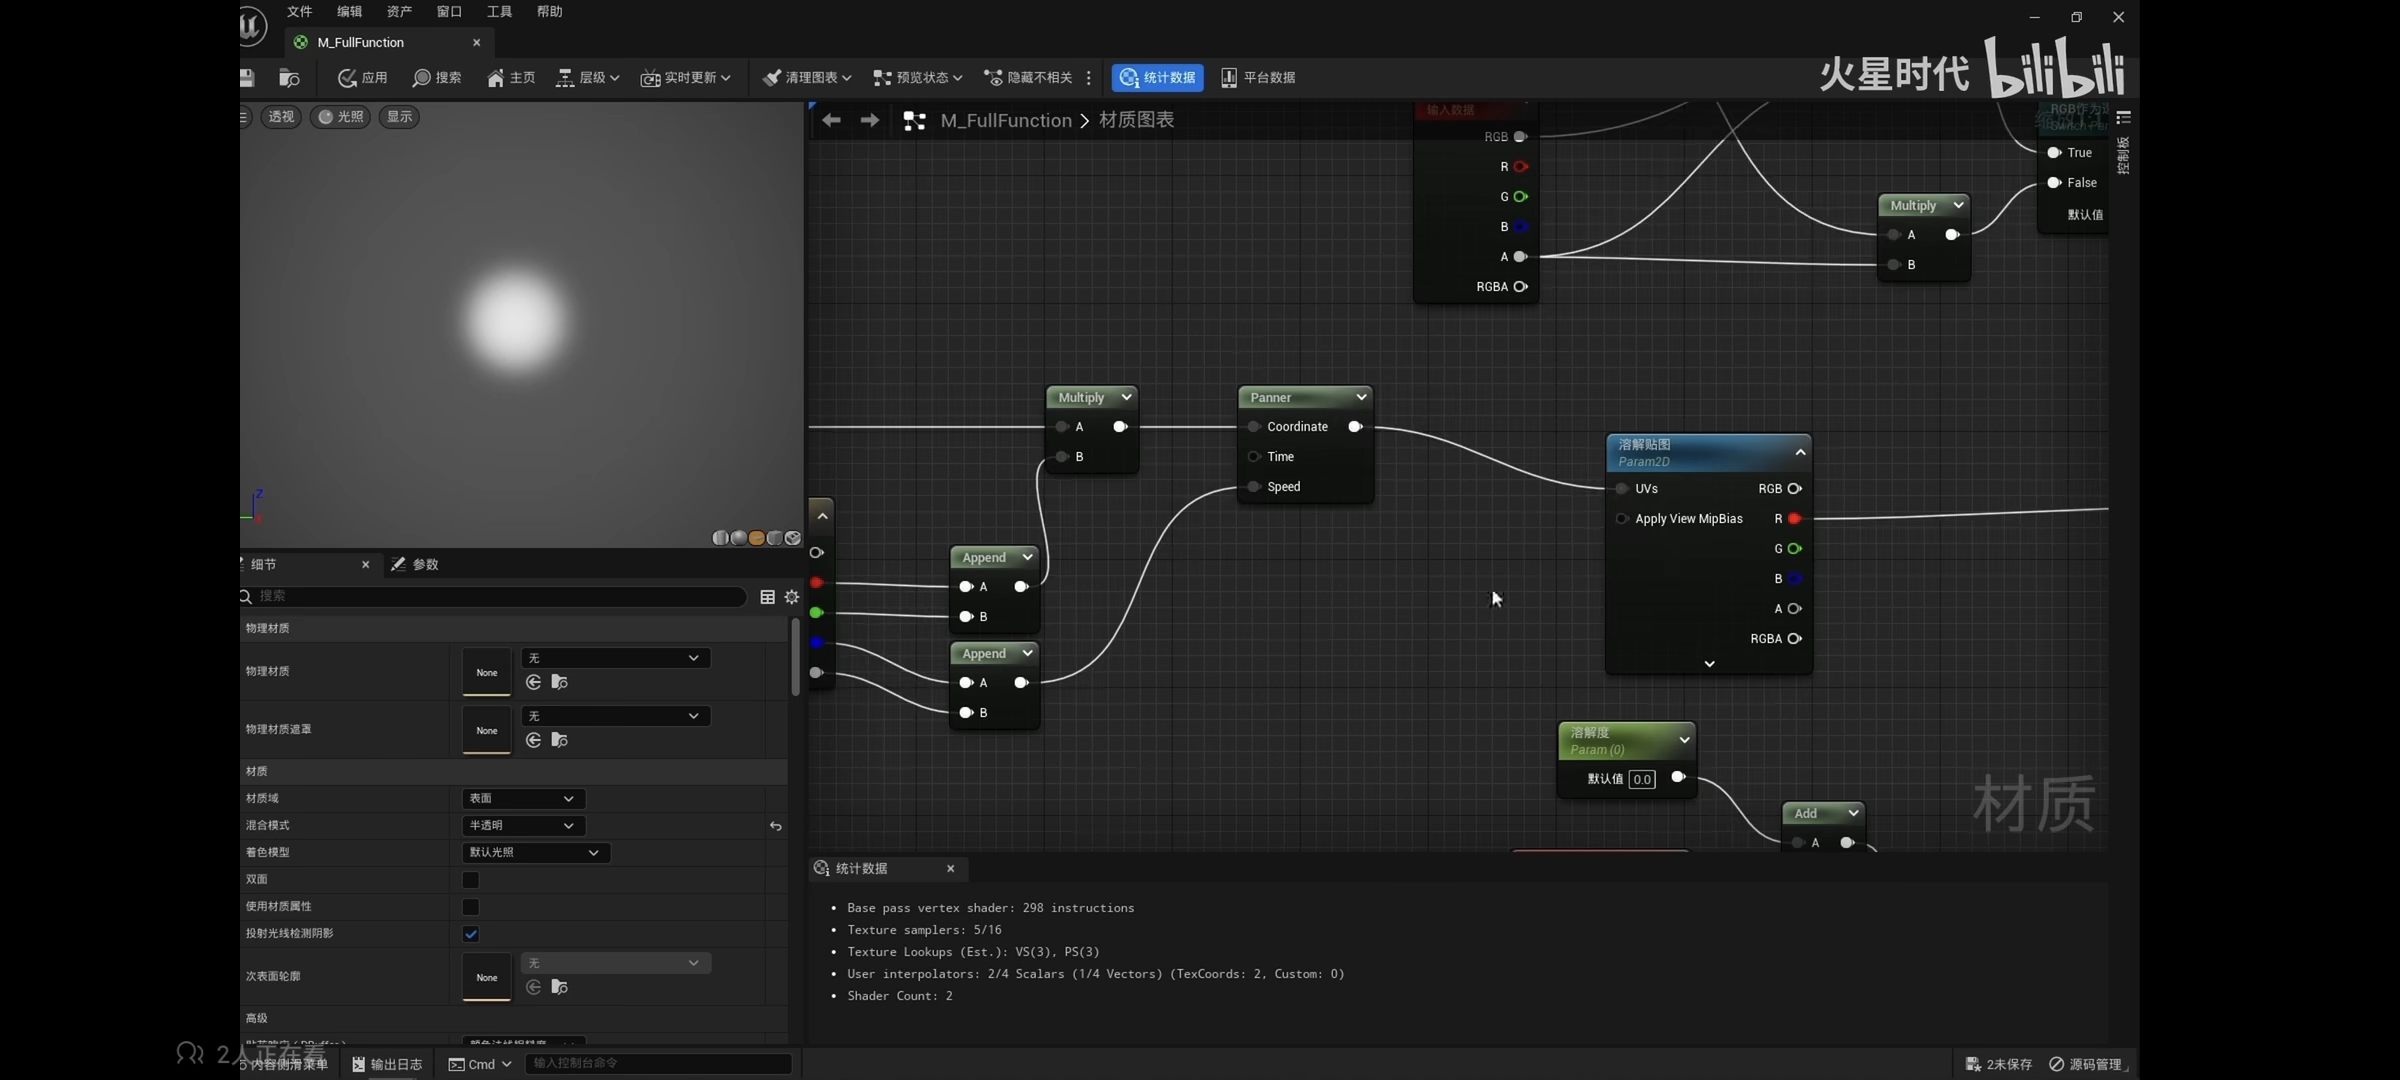Viewport: 2400px width, 1080px height.
Task: Open Output Log (输出日志) button
Action: (387, 1064)
